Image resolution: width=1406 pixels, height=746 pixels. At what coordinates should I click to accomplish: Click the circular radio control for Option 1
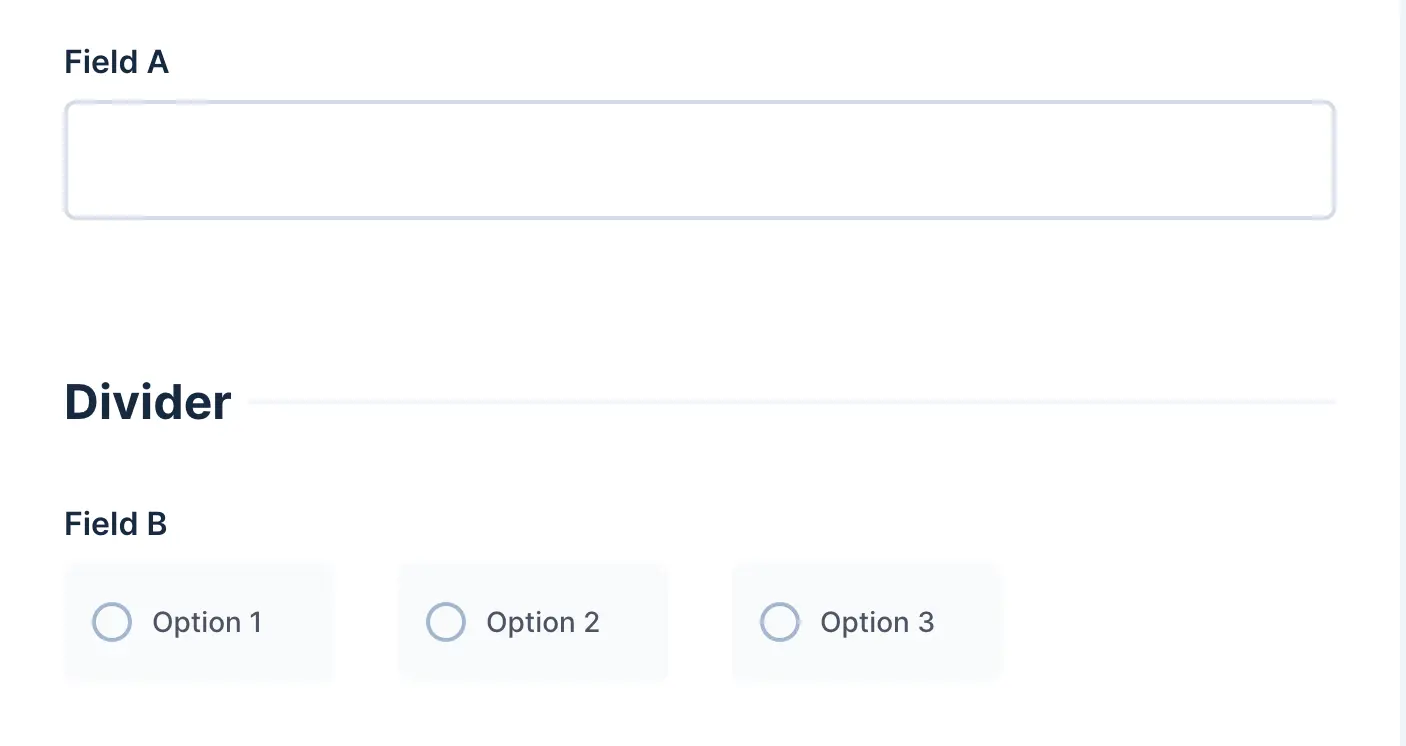click(112, 621)
